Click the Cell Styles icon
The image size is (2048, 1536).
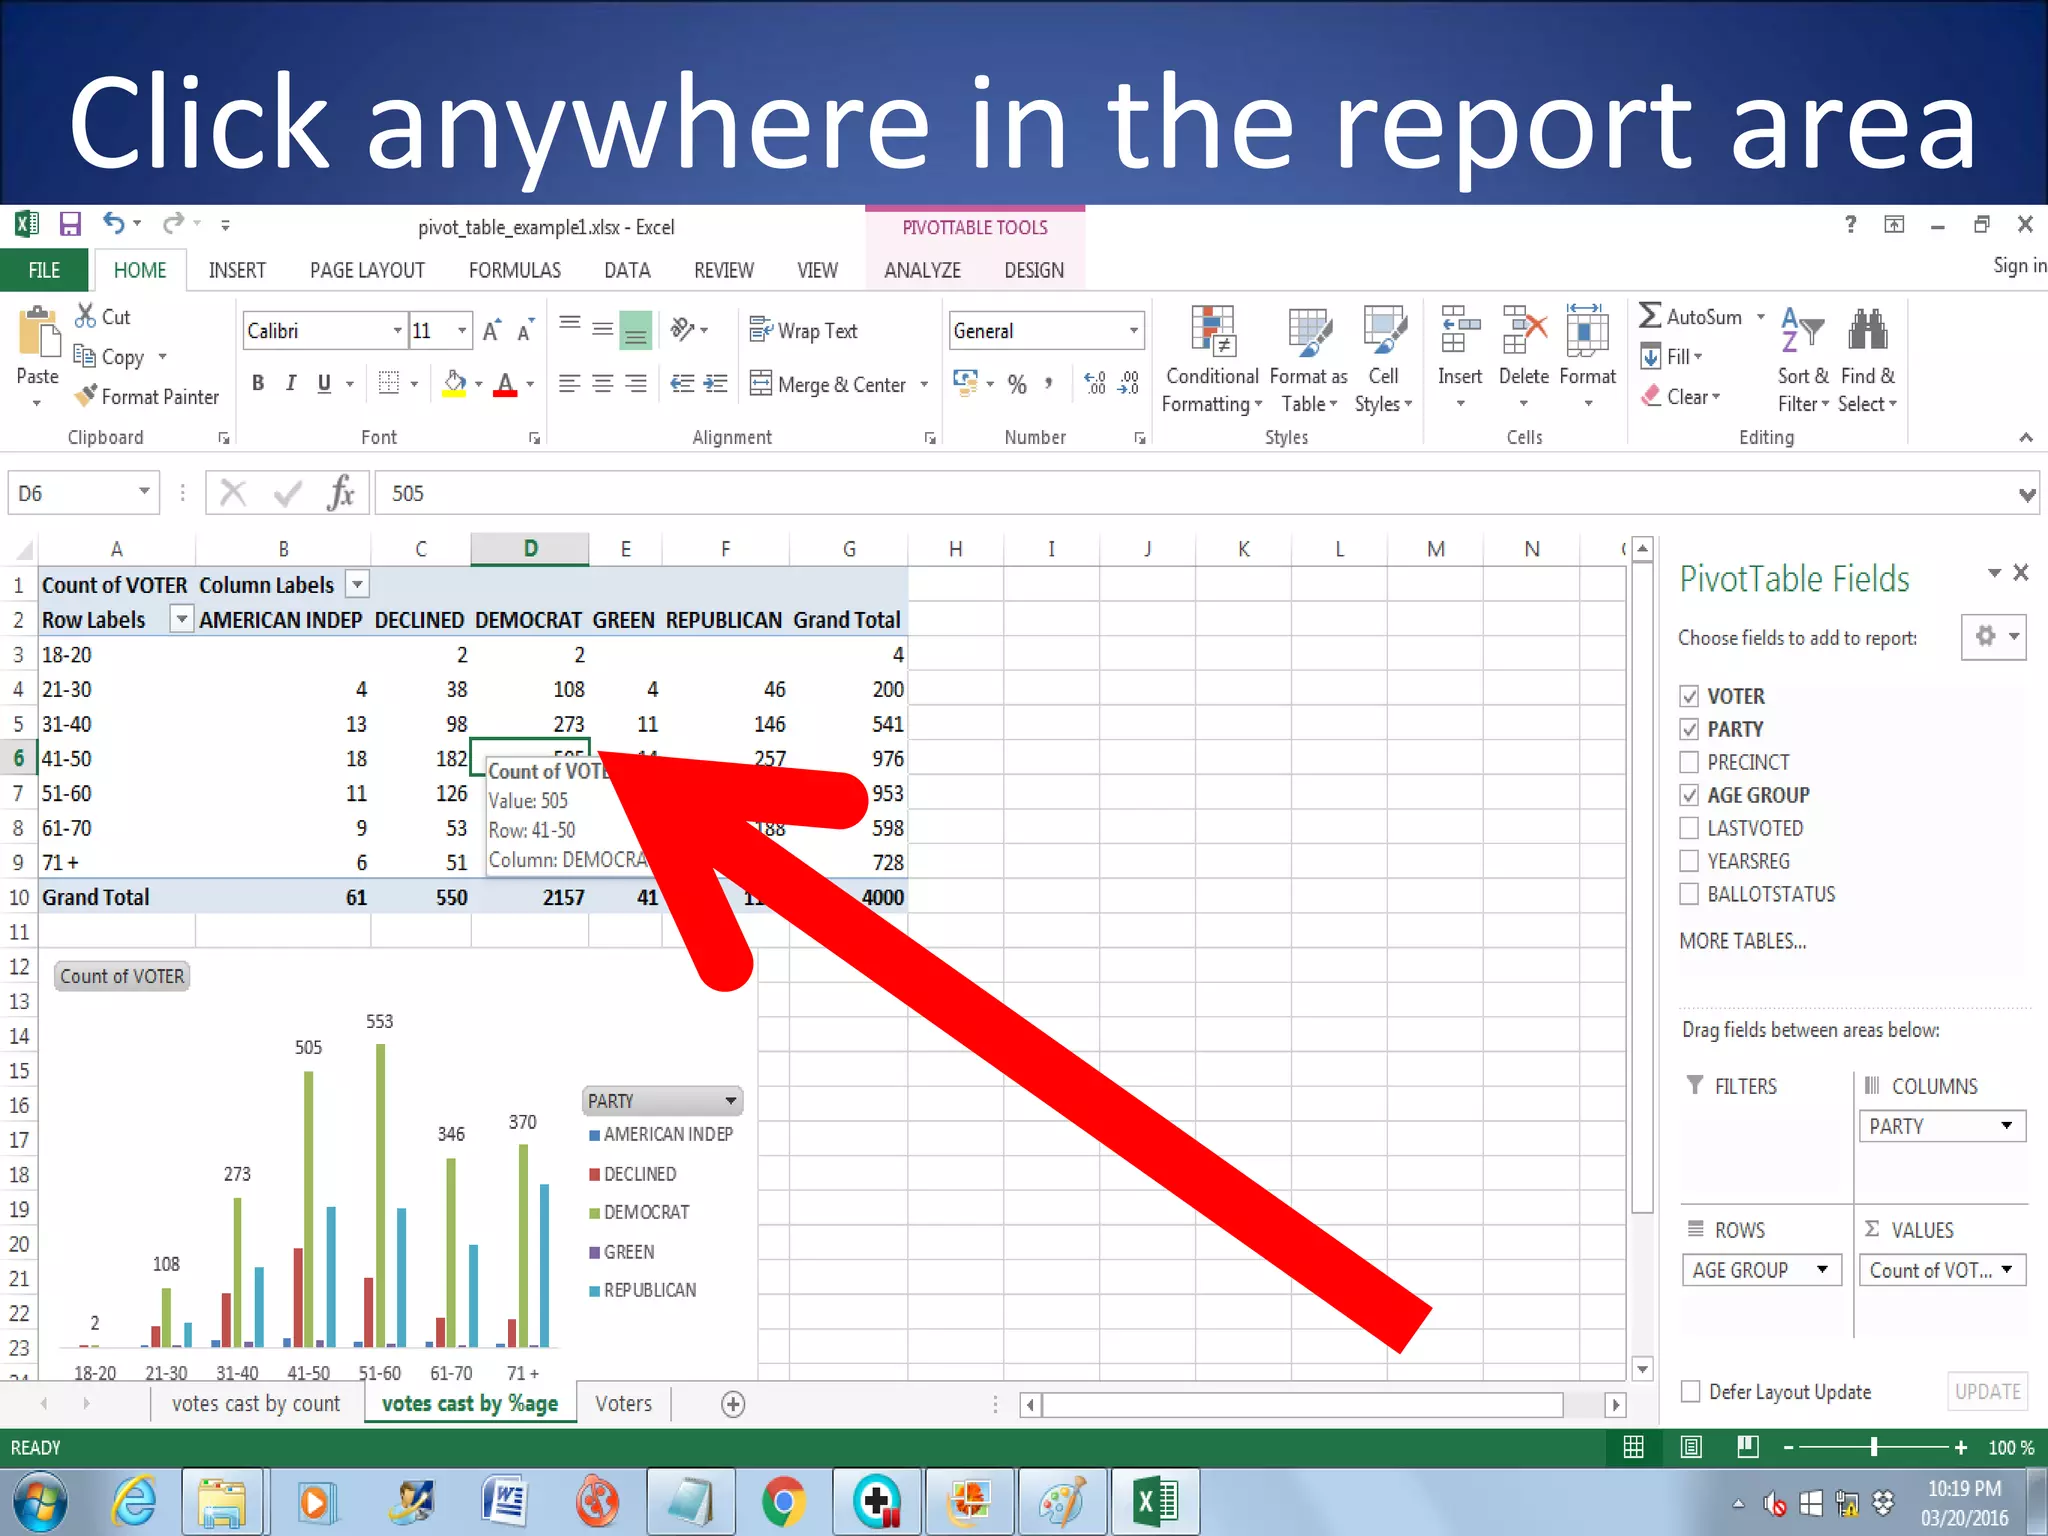[x=1384, y=332]
